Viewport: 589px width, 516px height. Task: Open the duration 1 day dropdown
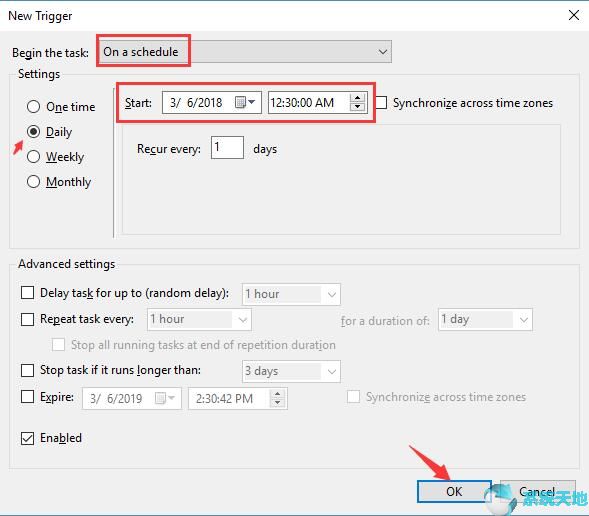(485, 320)
